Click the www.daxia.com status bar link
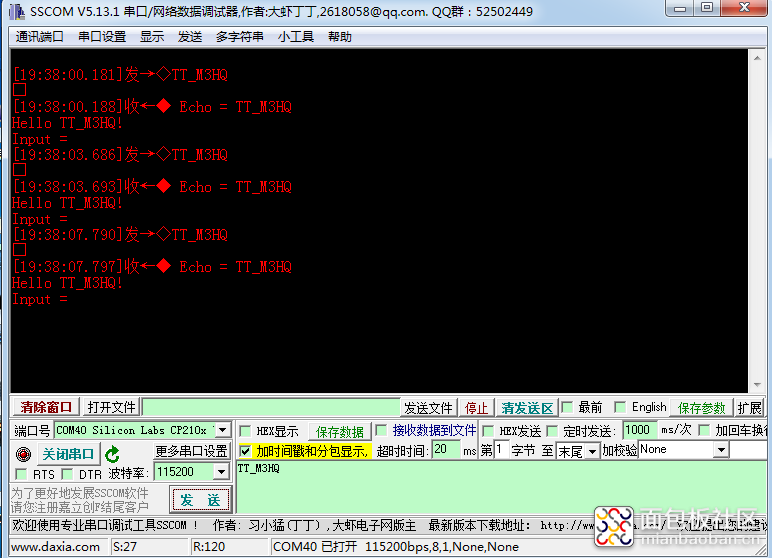 click(x=55, y=547)
